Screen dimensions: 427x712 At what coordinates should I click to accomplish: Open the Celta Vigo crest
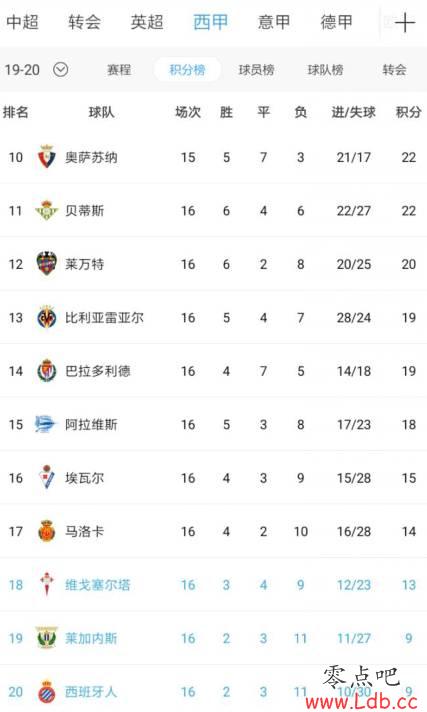pos(46,584)
